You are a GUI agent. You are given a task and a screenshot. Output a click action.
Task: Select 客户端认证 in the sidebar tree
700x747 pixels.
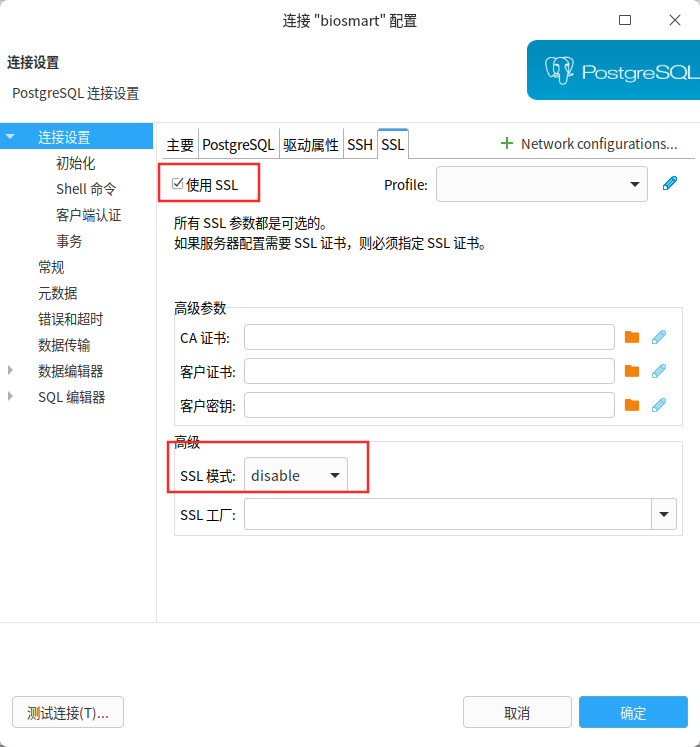click(x=88, y=215)
